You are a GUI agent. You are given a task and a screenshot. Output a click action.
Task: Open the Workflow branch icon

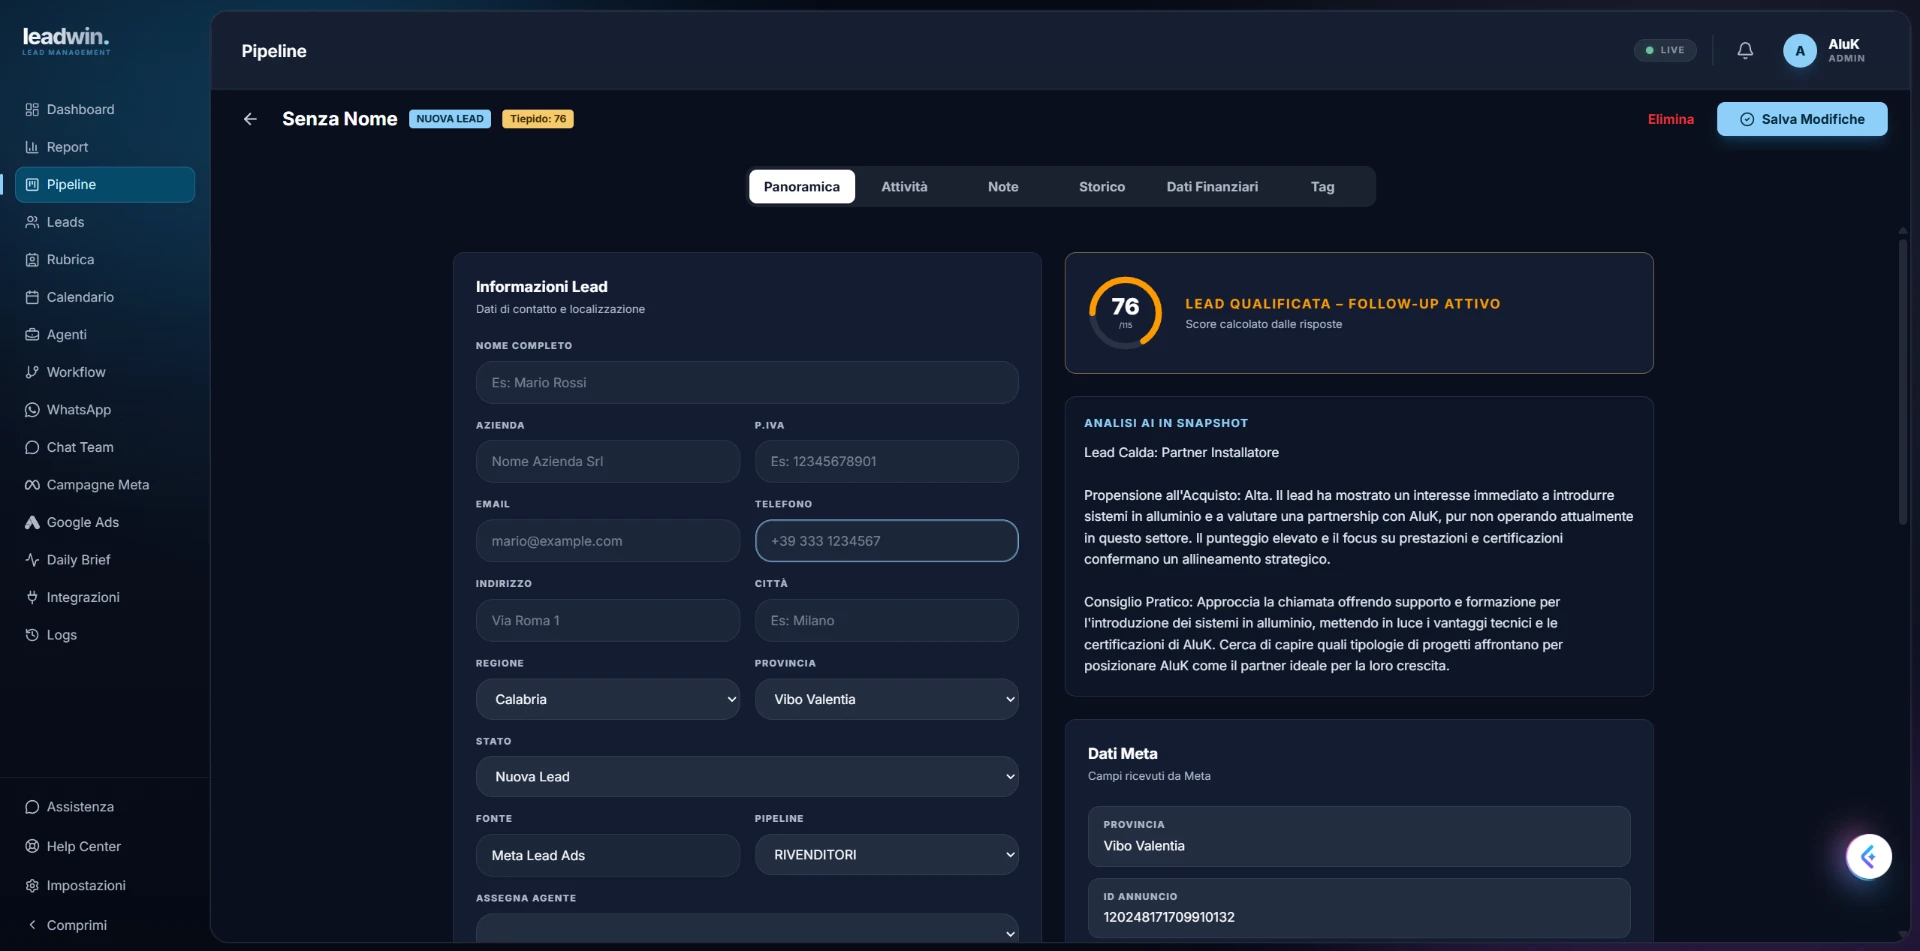pyautogui.click(x=32, y=372)
